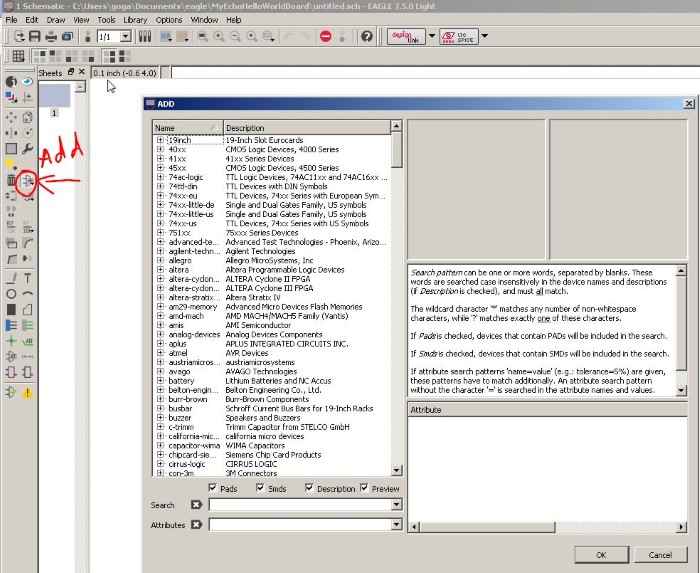This screenshot has width=700, height=573.
Task: Click Cancel in the ADD dialog
Action: coord(660,555)
